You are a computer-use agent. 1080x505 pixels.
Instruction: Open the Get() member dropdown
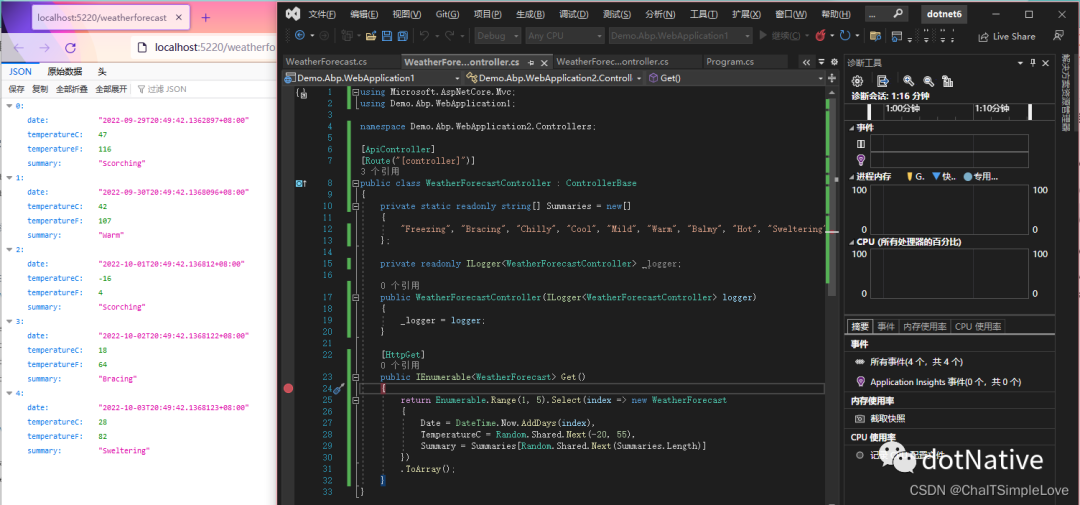(x=734, y=78)
